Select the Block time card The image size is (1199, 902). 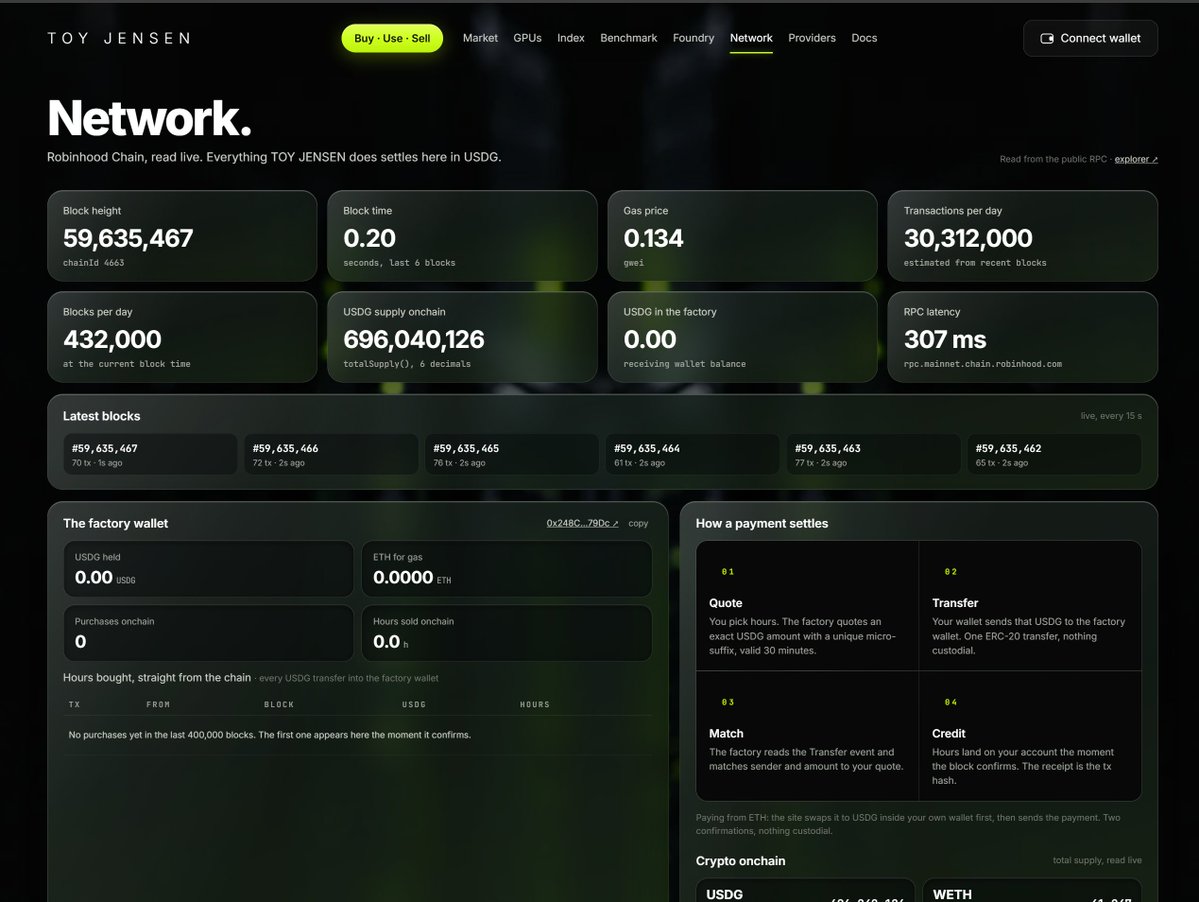[x=462, y=236]
